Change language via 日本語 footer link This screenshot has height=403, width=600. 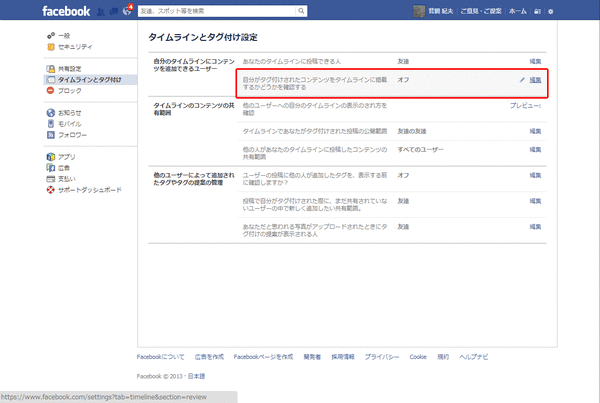point(196,376)
